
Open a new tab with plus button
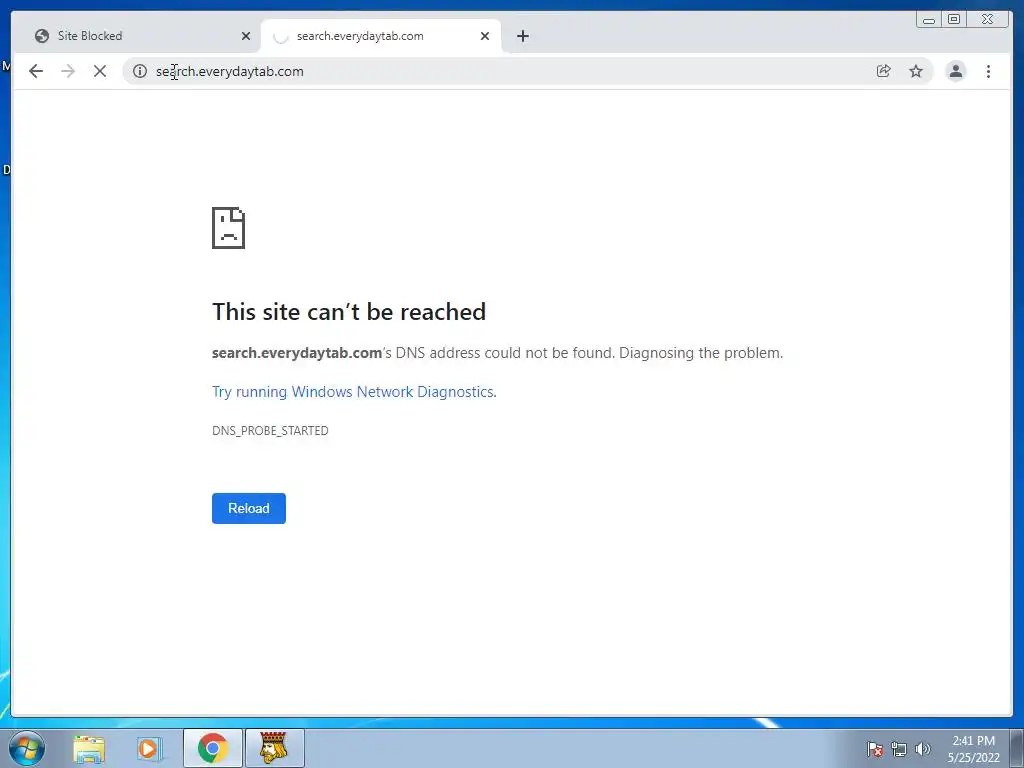coord(522,36)
